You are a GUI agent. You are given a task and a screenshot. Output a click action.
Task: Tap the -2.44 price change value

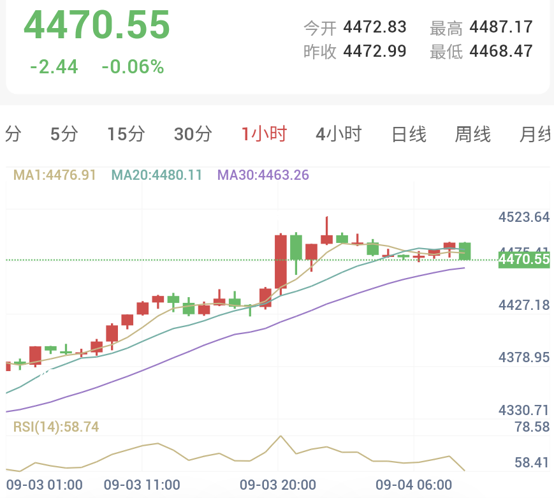54,67
